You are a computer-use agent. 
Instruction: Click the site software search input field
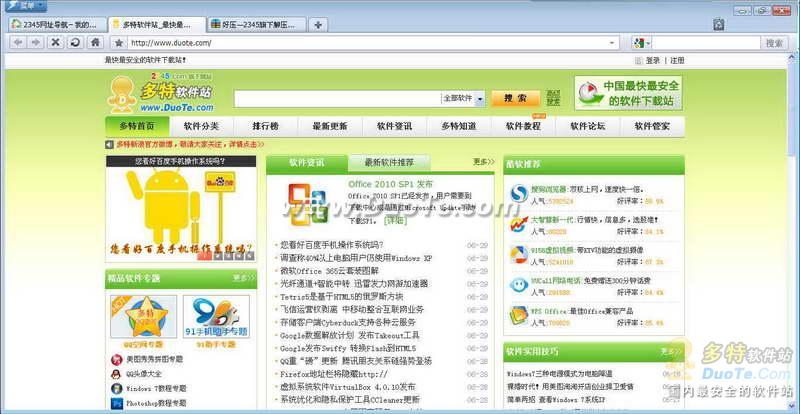(335, 99)
